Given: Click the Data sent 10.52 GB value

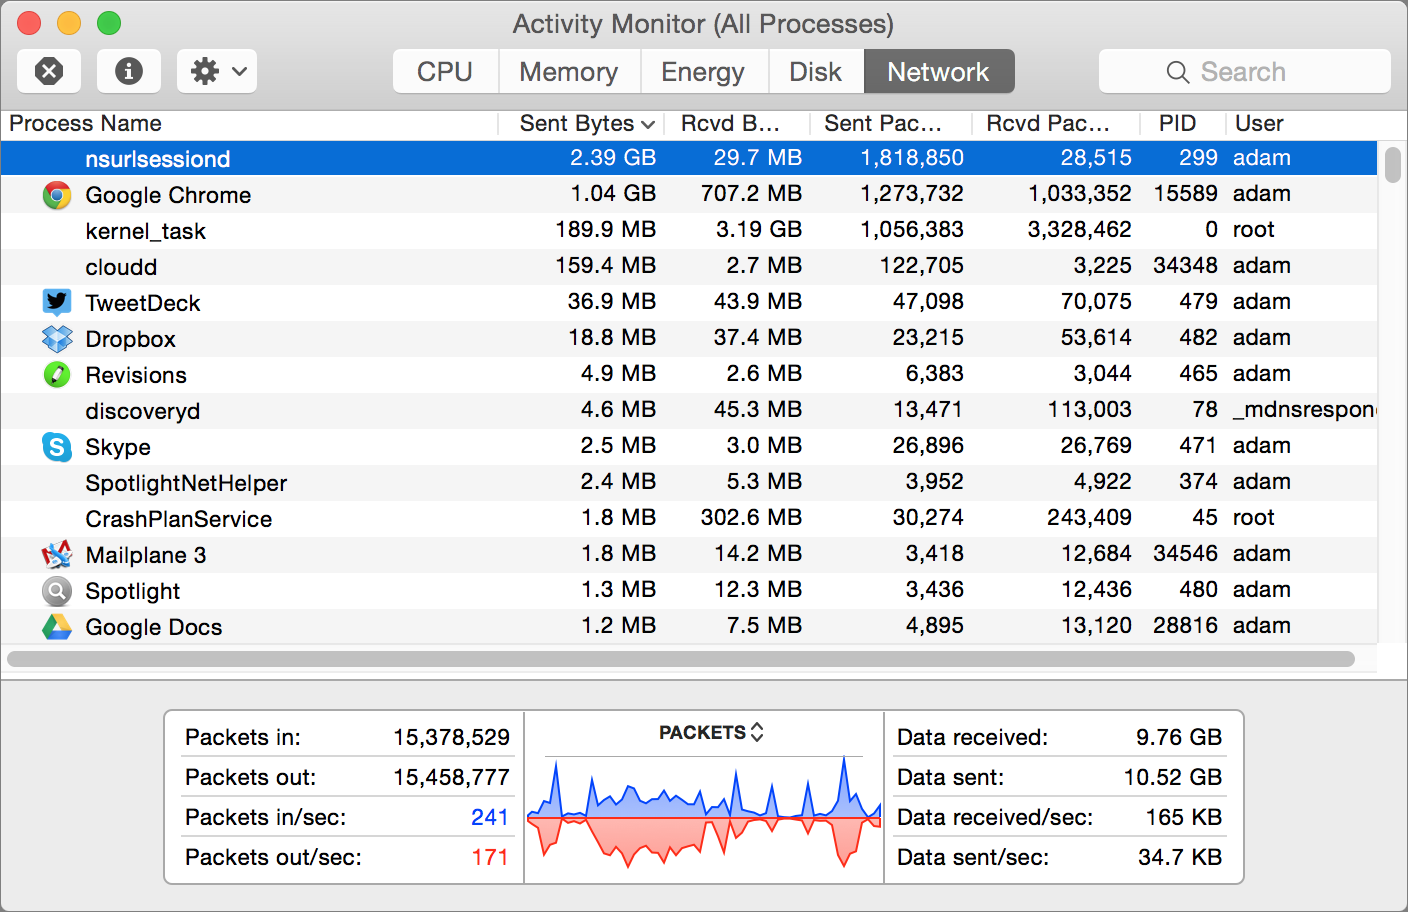Looking at the screenshot, I should click(1173, 777).
